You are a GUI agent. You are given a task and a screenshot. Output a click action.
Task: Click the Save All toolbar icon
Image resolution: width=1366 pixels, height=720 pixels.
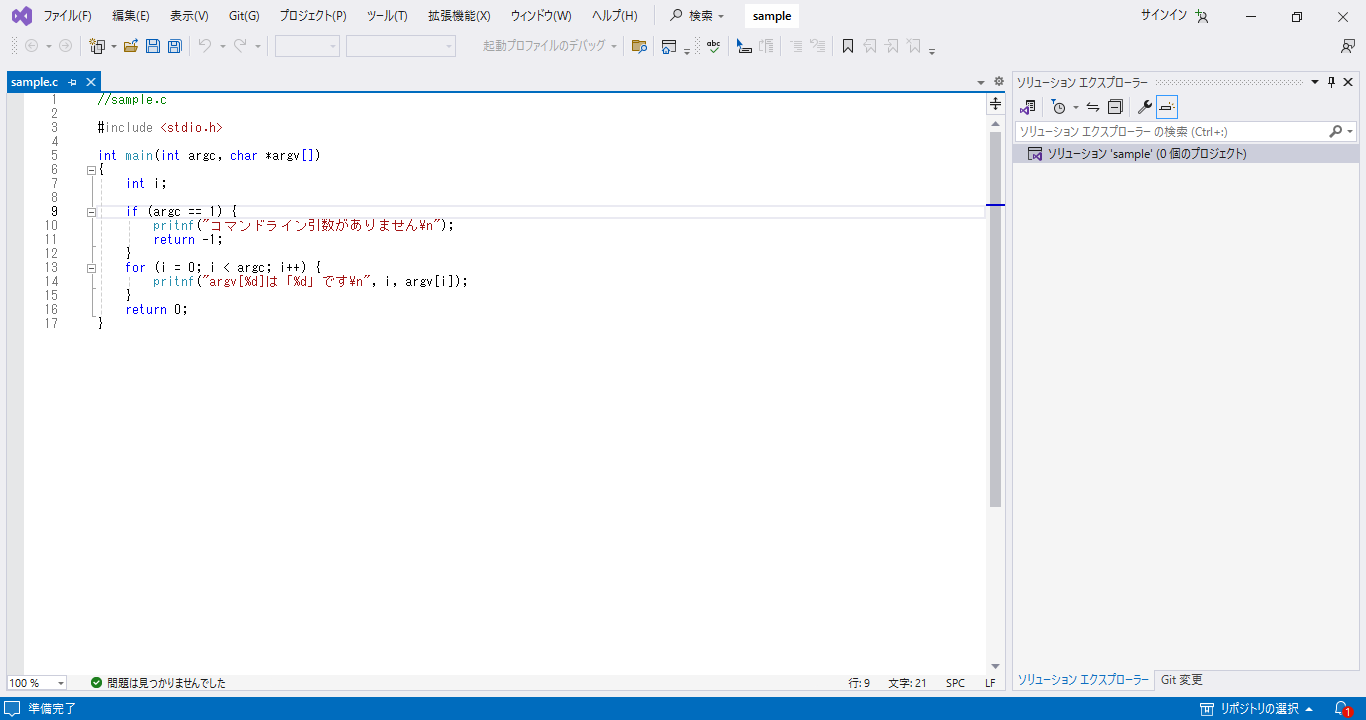[x=175, y=46]
